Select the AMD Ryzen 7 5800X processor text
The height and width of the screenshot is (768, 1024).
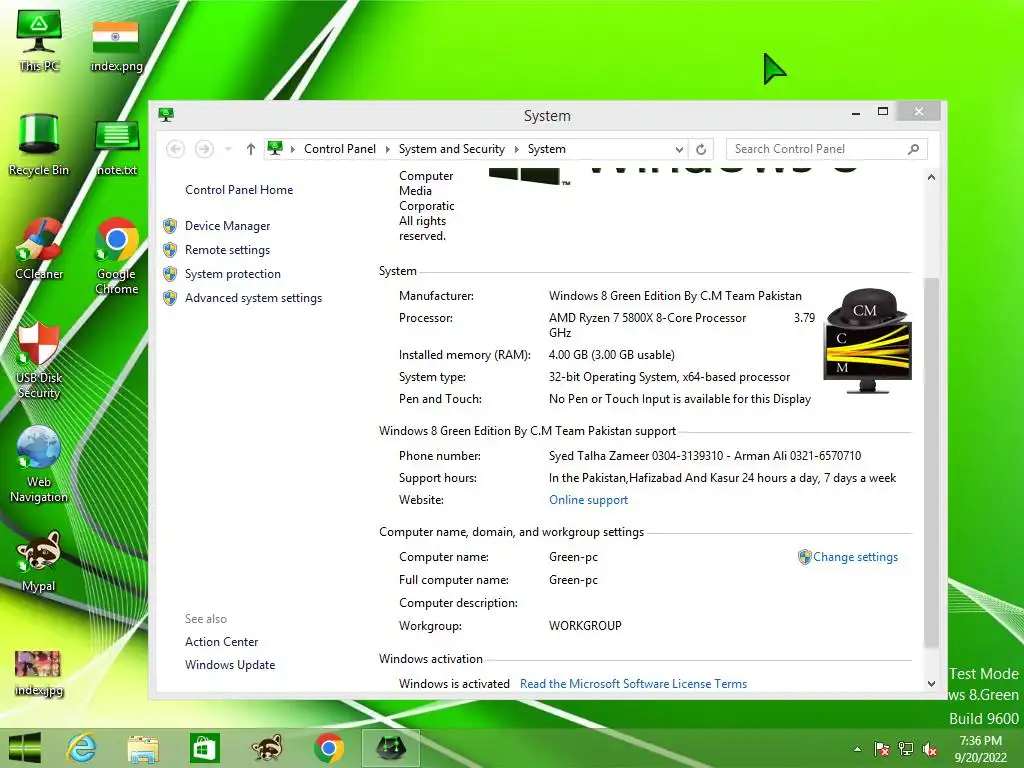click(x=647, y=317)
